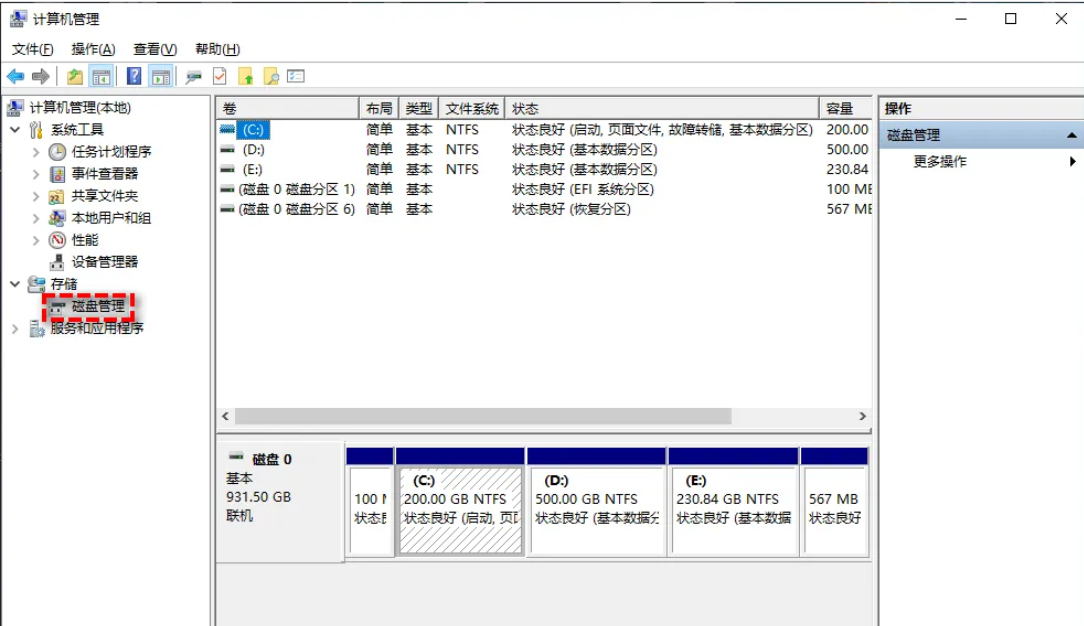Image resolution: width=1084 pixels, height=626 pixels.
Task: Sort by the 卷 column header
Action: (288, 108)
